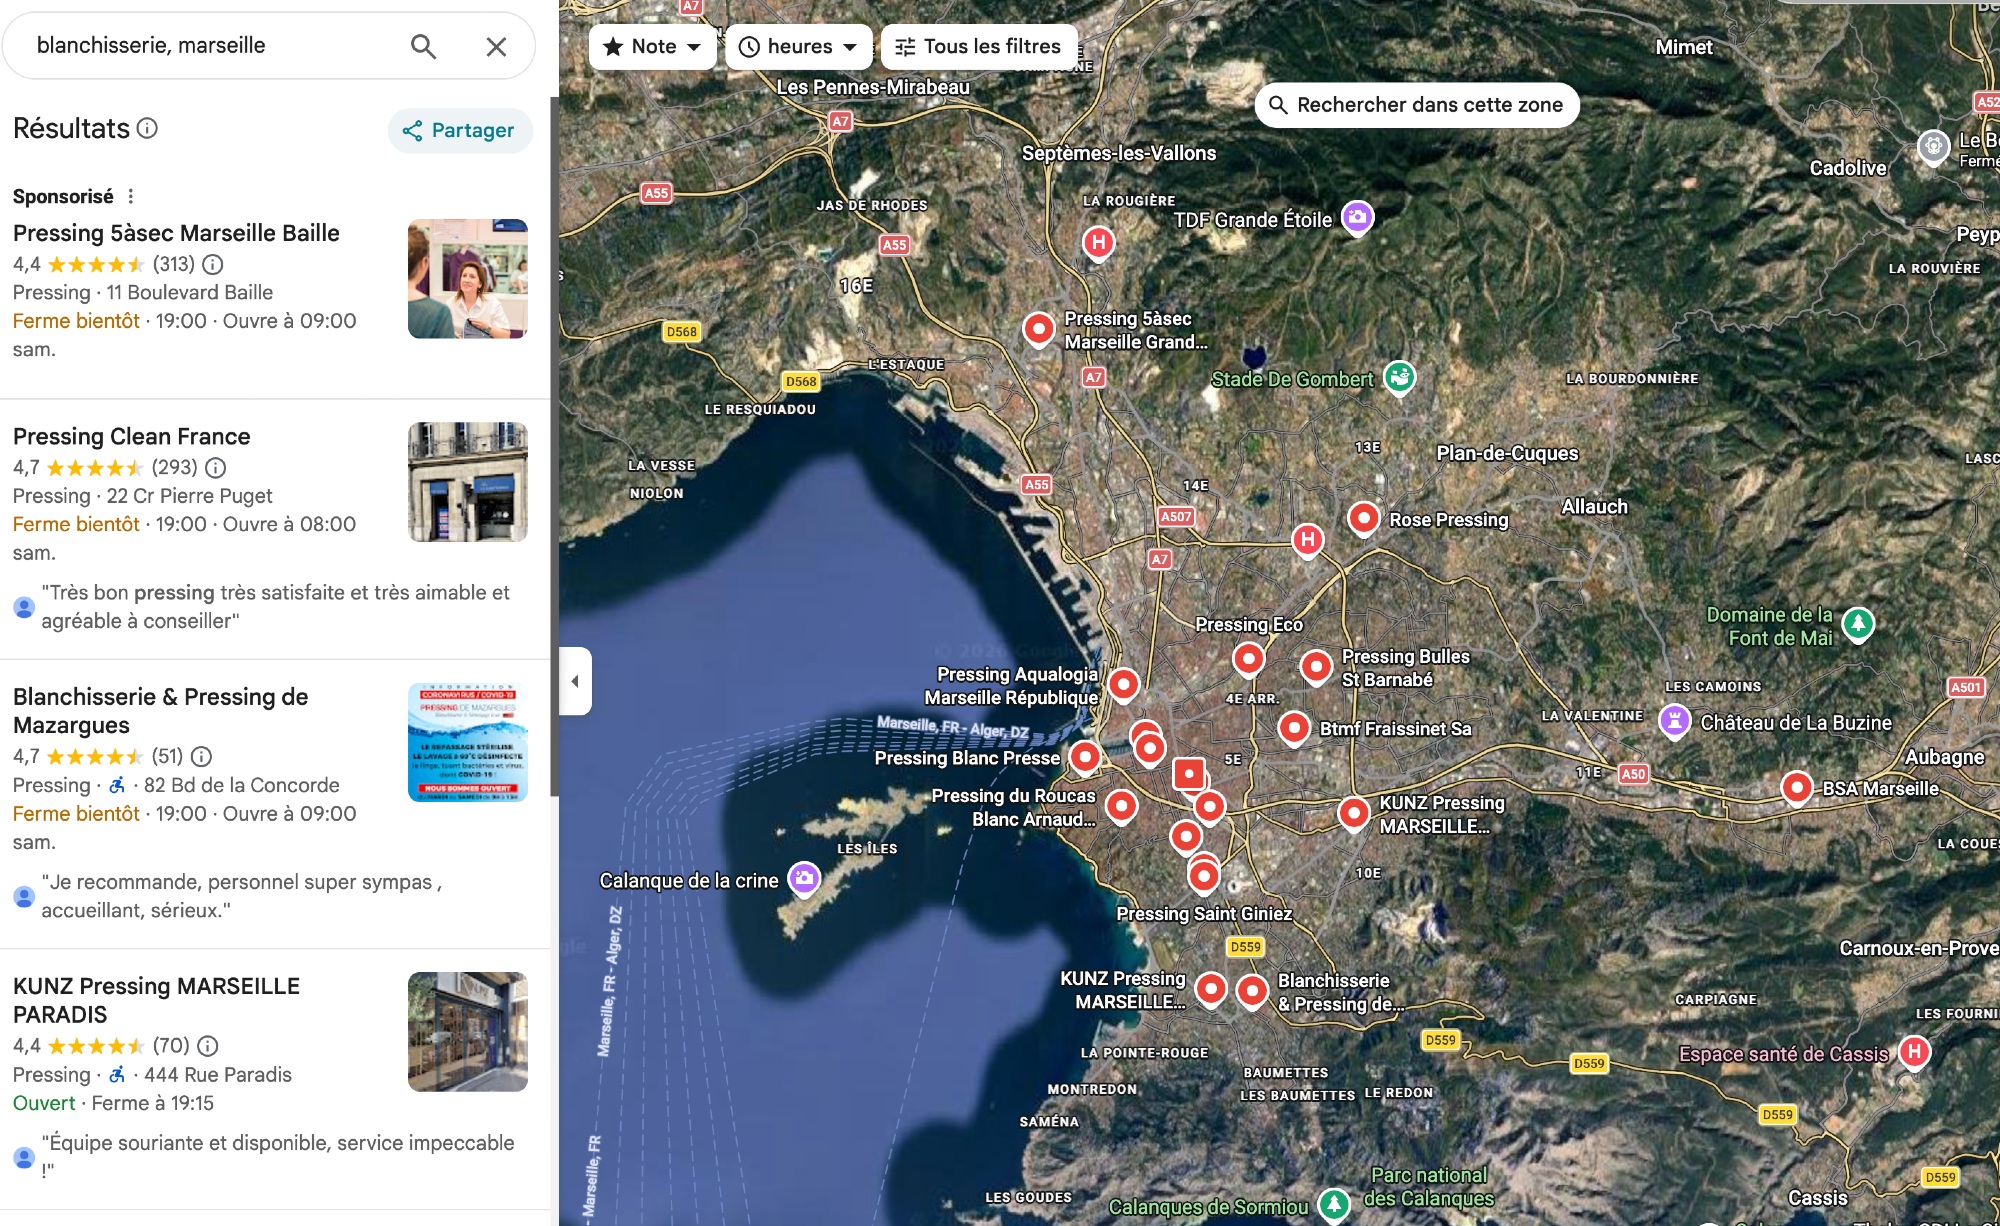This screenshot has width=2000, height=1226.
Task: Click the Stade De Gombert marker
Action: coord(1399,377)
